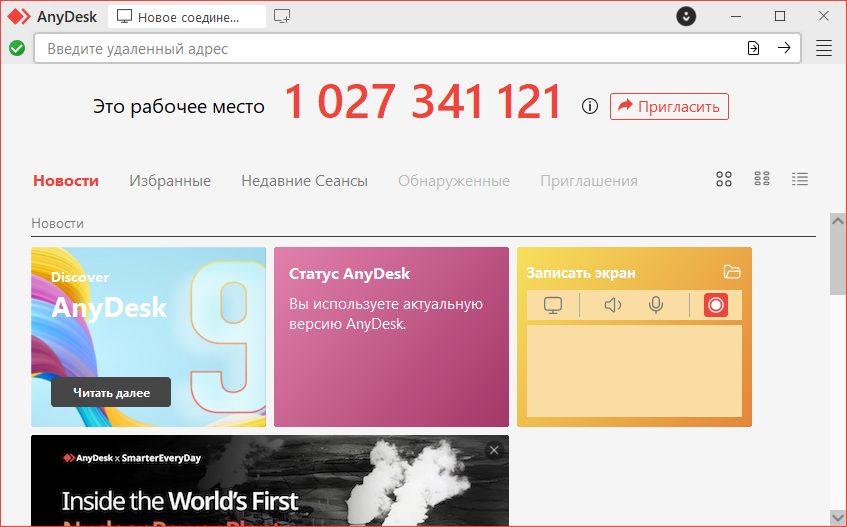Click the vertical scrollbar thumb
The height and width of the screenshot is (527, 847).
click(838, 261)
